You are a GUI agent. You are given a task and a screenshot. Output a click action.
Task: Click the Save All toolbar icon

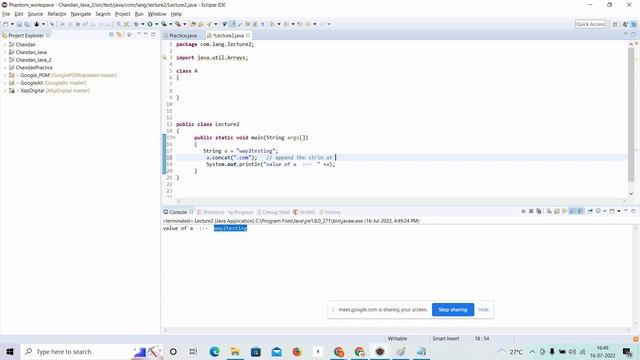[27, 24]
